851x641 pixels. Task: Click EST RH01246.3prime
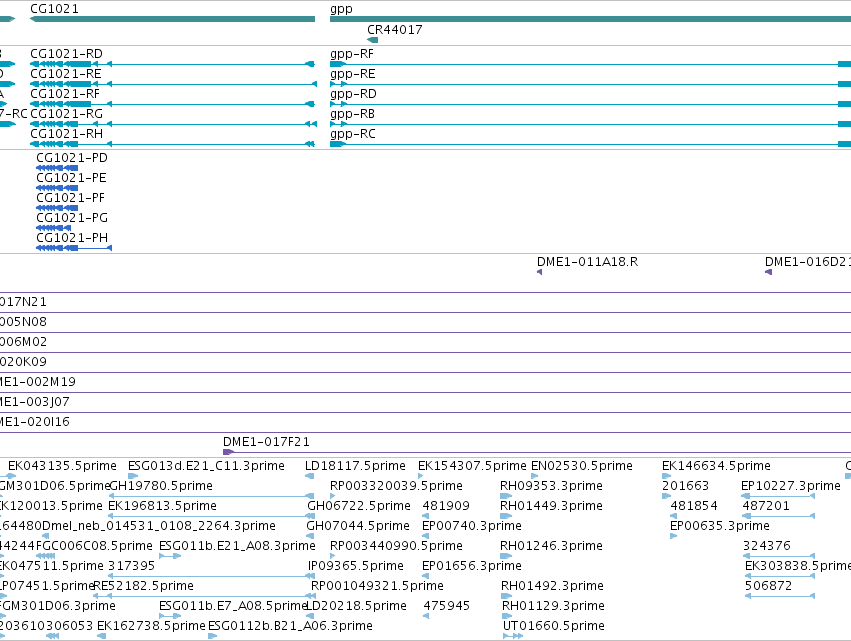point(551,546)
